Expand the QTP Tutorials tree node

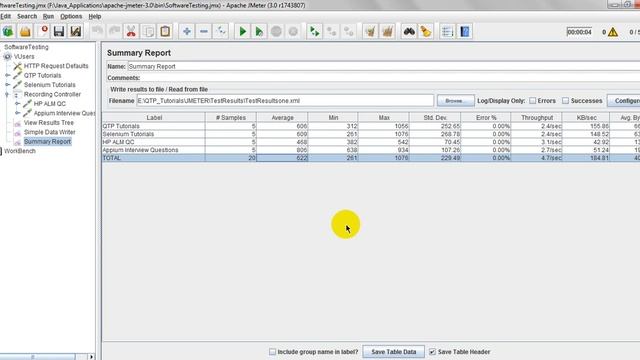pos(7,76)
